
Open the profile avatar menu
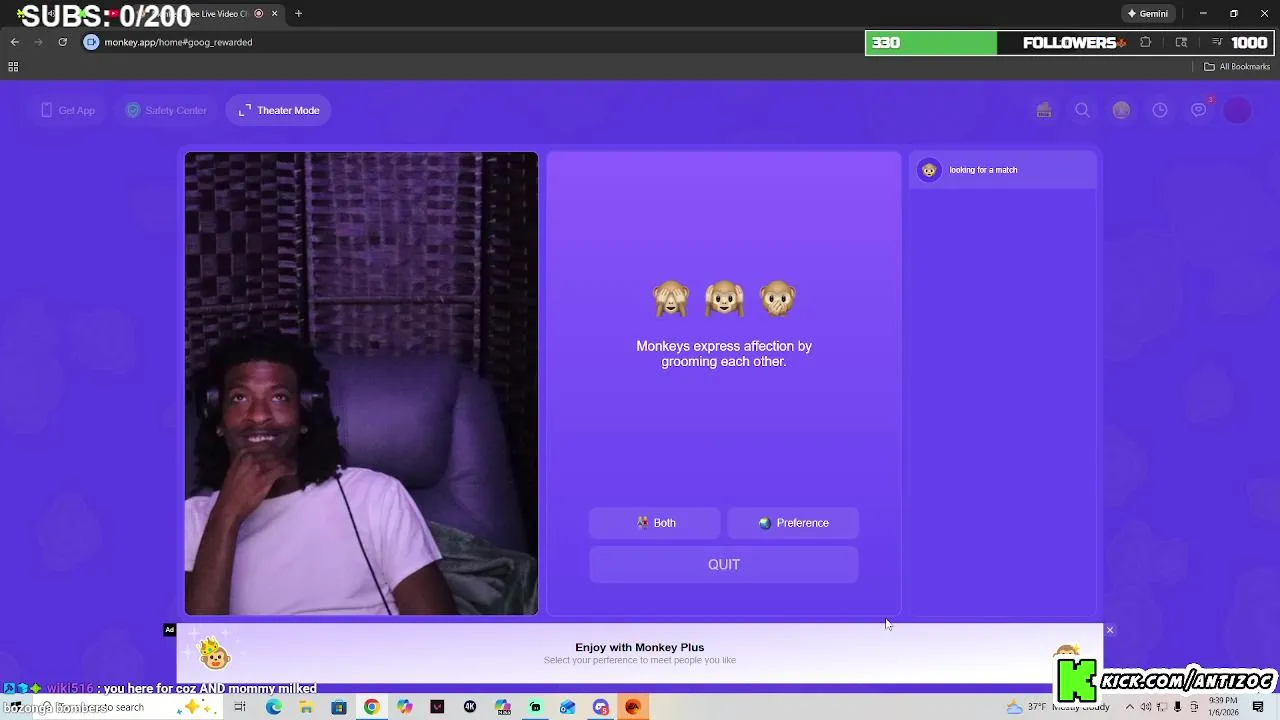[1238, 110]
